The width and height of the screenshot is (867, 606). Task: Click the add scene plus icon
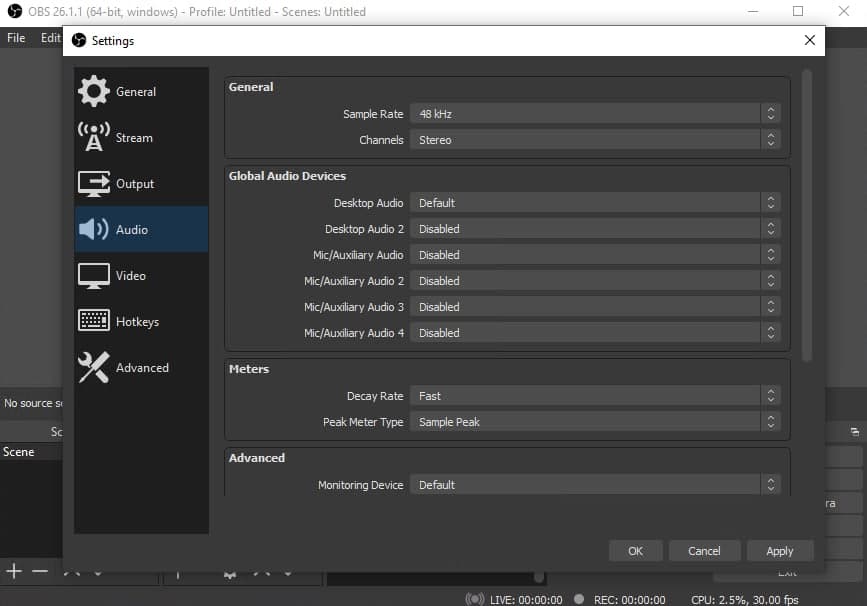point(14,571)
